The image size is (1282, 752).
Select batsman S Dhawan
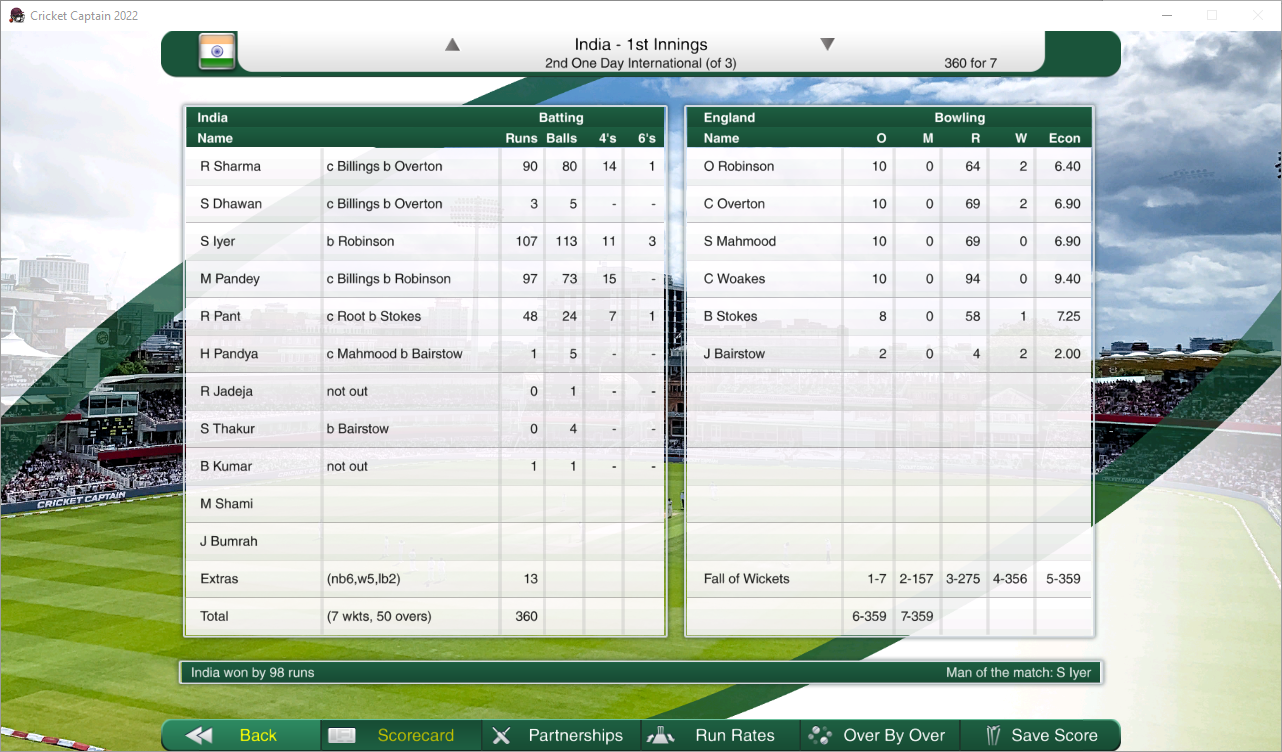tap(231, 204)
